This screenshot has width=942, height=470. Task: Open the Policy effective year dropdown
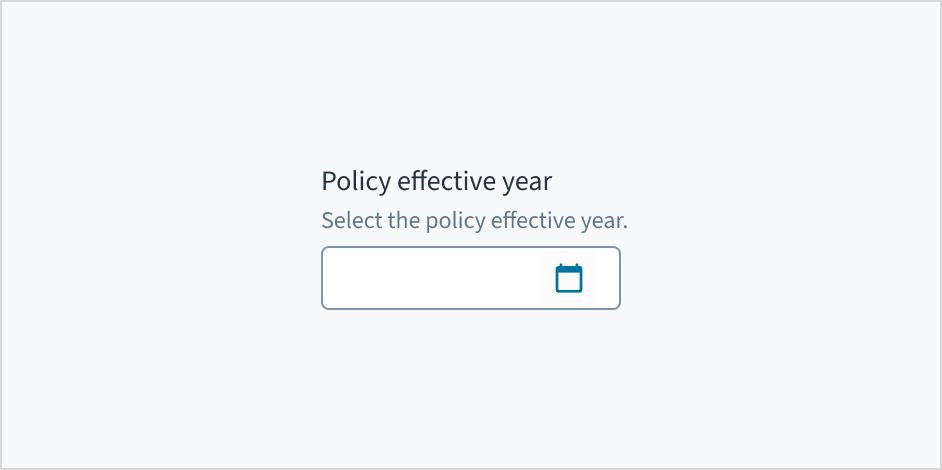[568, 278]
